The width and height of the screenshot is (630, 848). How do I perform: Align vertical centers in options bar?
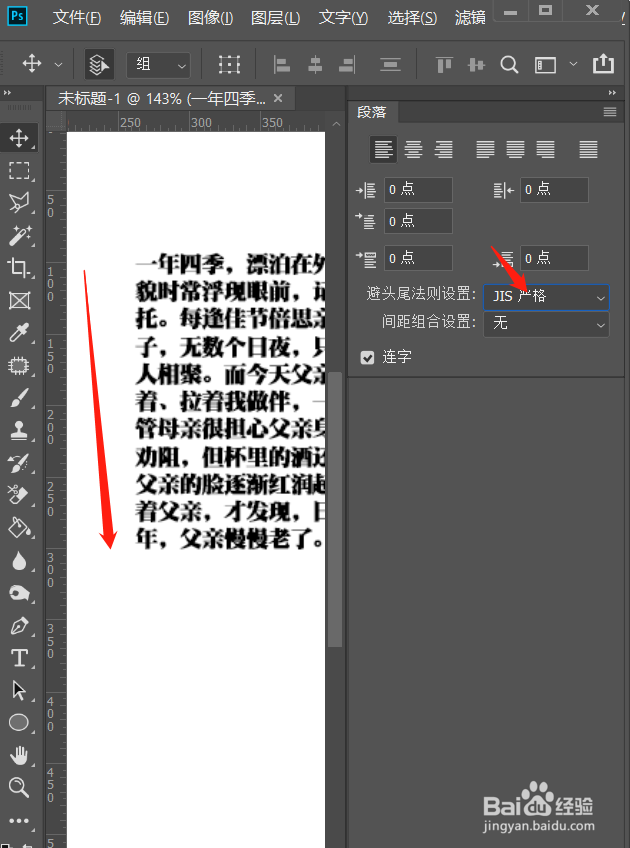point(476,65)
